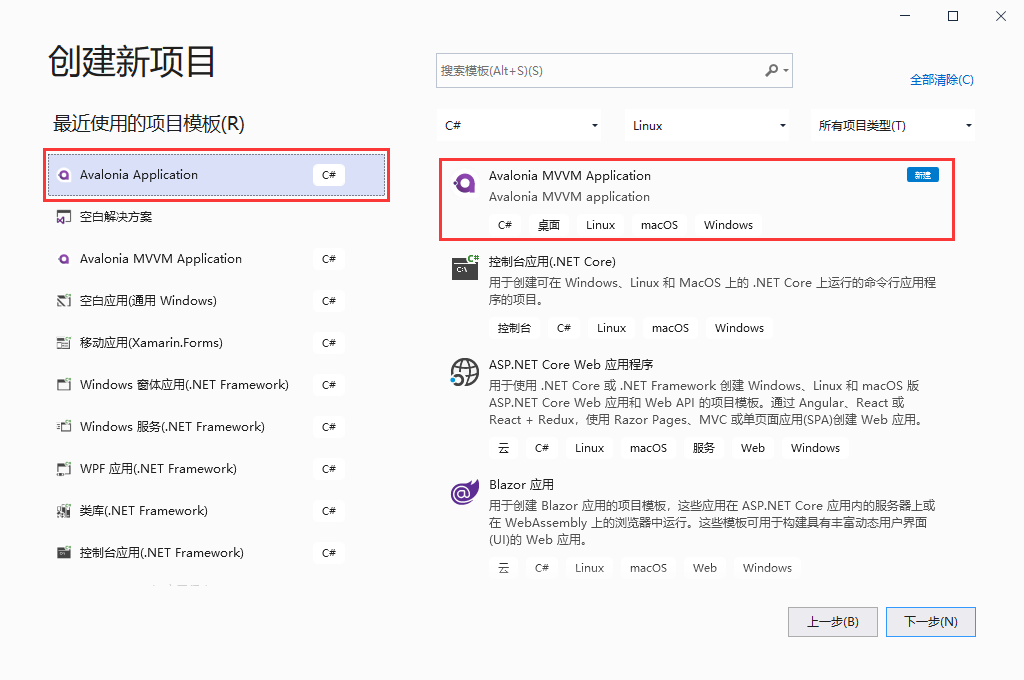The width and height of the screenshot is (1024, 680).
Task: Select Avalonia MVVM Application in recent templates
Action: 216,259
